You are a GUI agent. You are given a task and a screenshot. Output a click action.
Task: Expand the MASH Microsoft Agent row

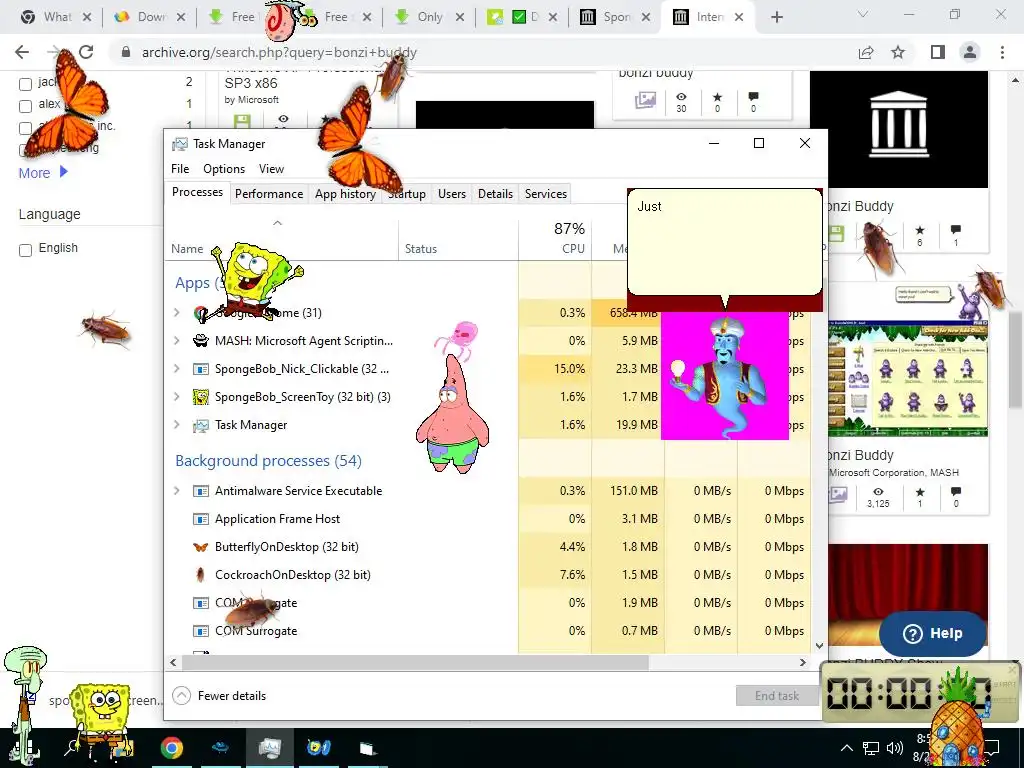pos(176,341)
